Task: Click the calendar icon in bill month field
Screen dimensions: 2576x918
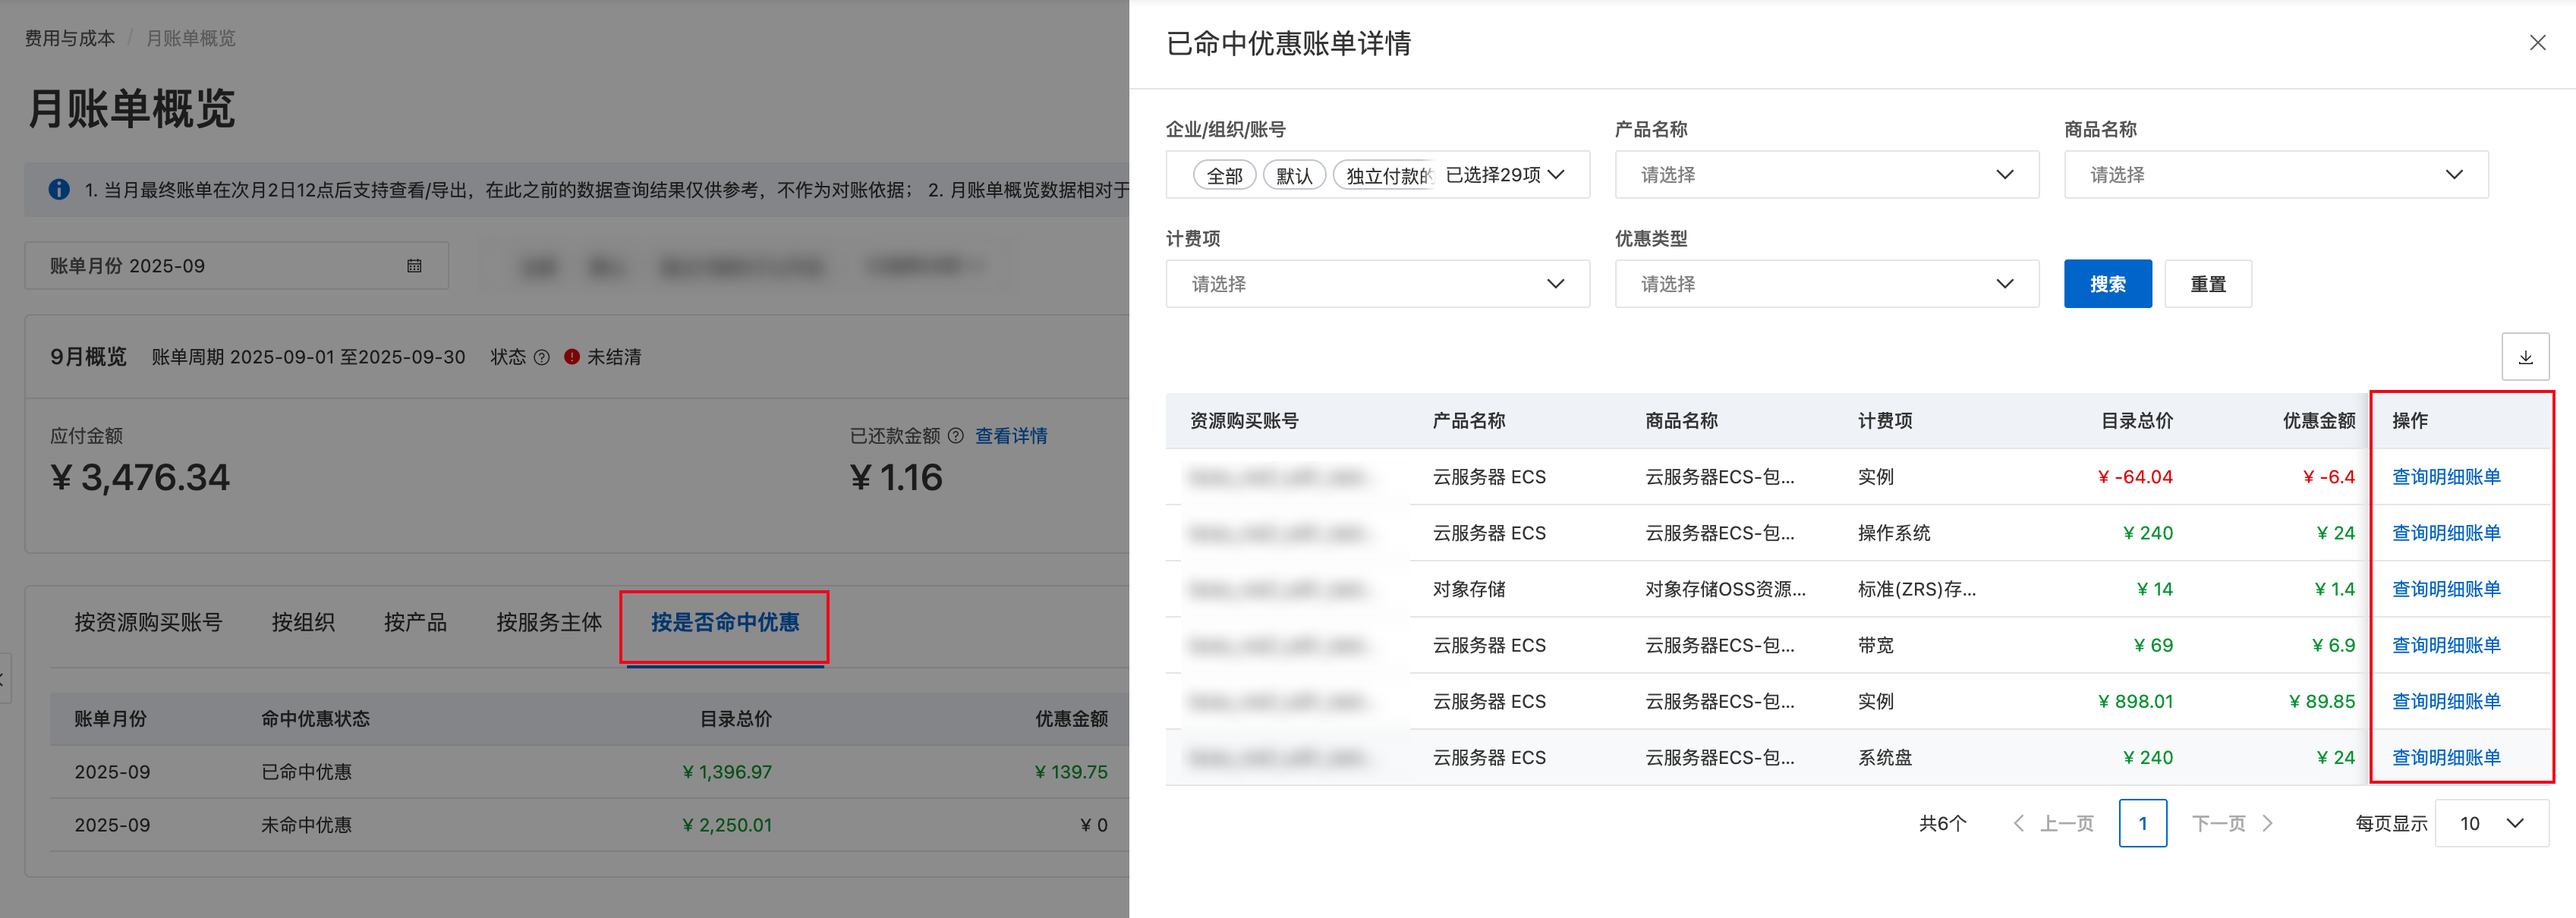Action: [x=414, y=266]
